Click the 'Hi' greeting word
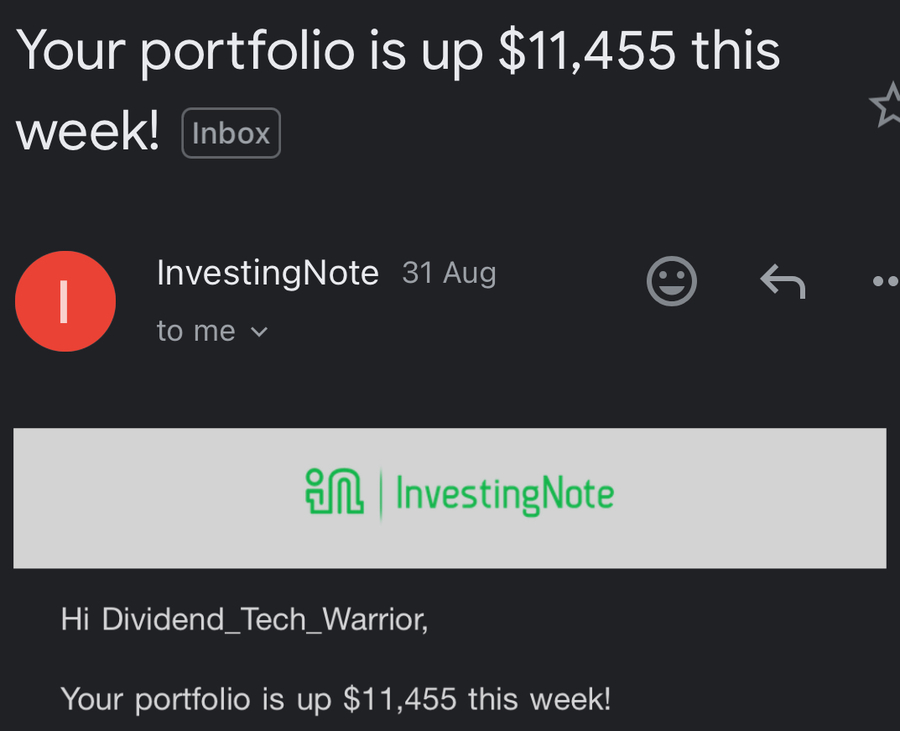Image resolution: width=900 pixels, height=731 pixels. (x=75, y=620)
